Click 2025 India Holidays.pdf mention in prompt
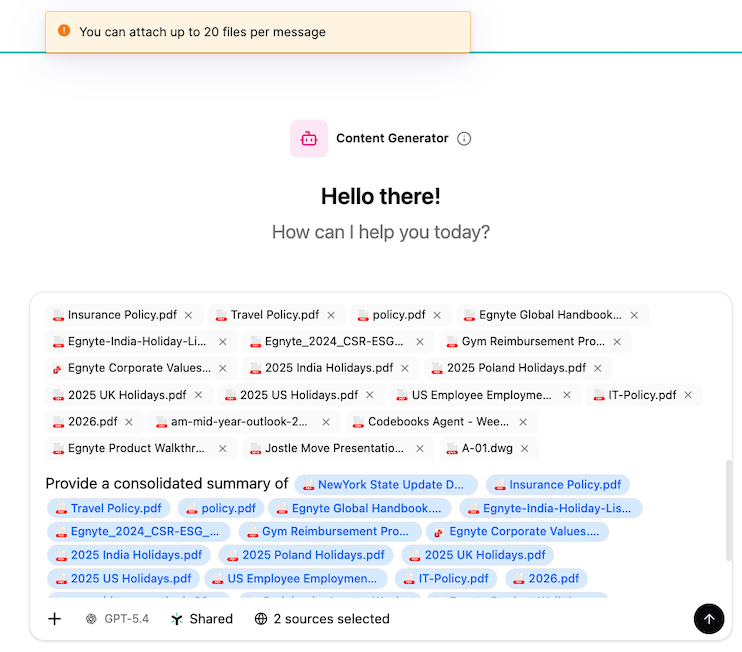The height and width of the screenshot is (652, 742). [129, 555]
